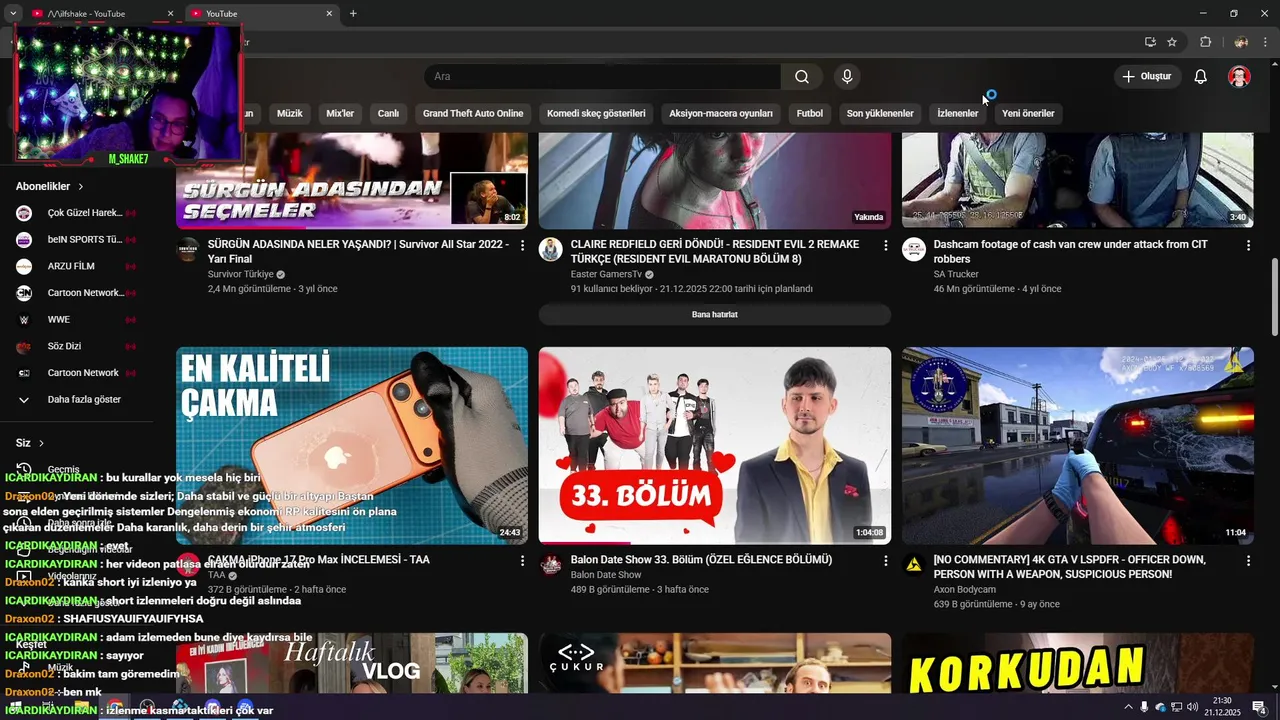Select the İzlenenler filter chip

point(957,114)
